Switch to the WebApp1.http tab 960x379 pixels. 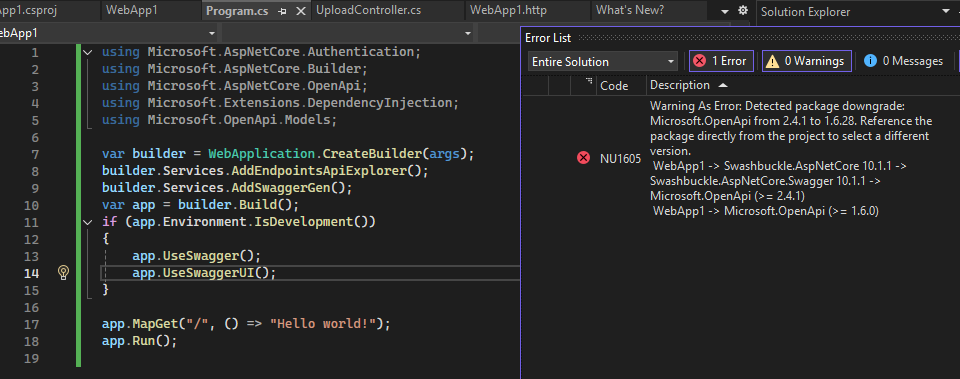coord(508,10)
